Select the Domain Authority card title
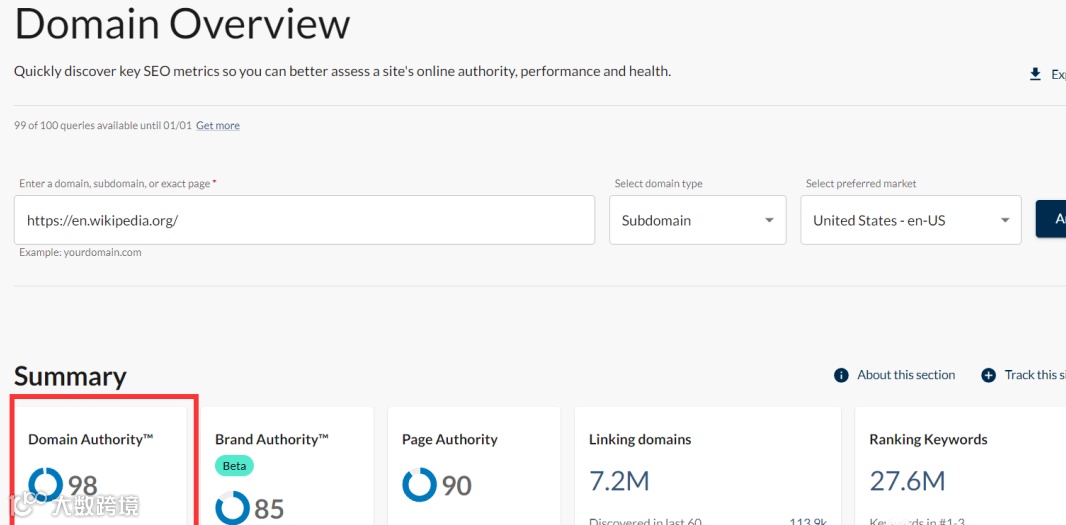1066x525 pixels. pos(90,439)
